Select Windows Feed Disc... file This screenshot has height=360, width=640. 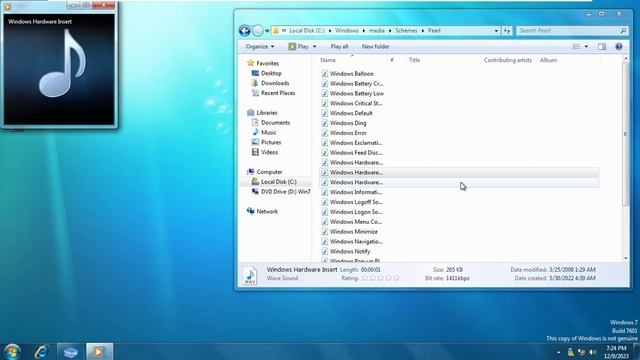(x=356, y=153)
